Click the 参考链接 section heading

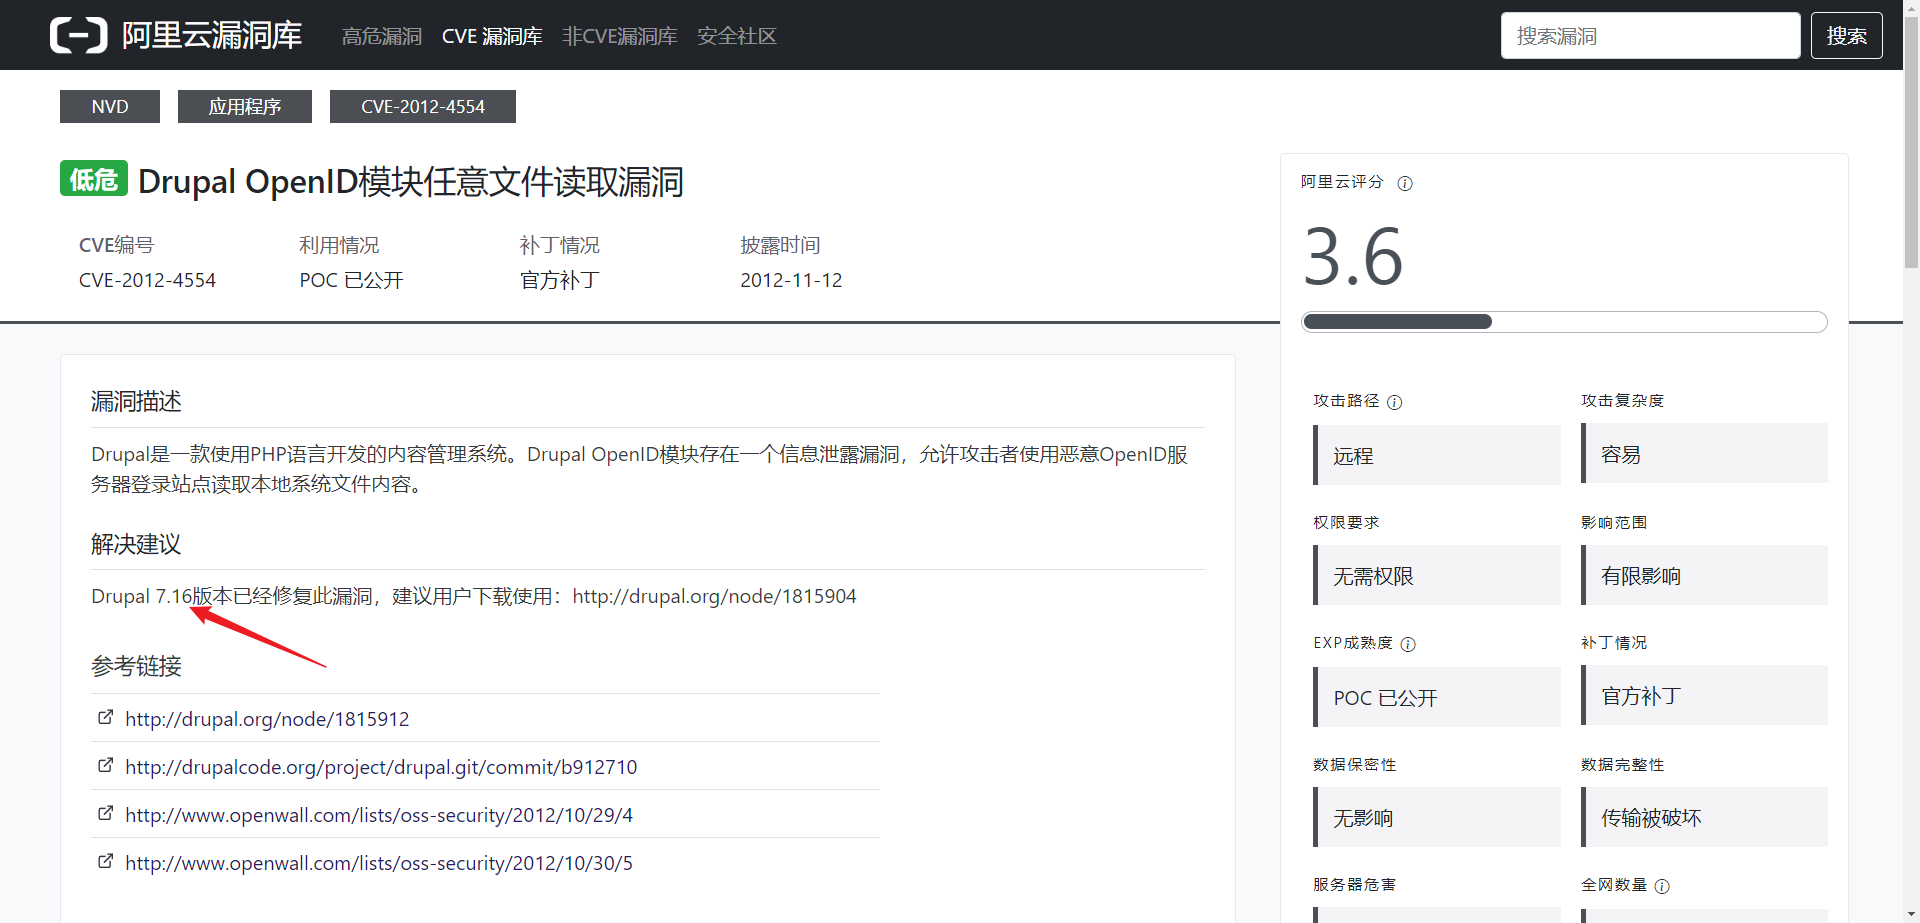pos(136,666)
